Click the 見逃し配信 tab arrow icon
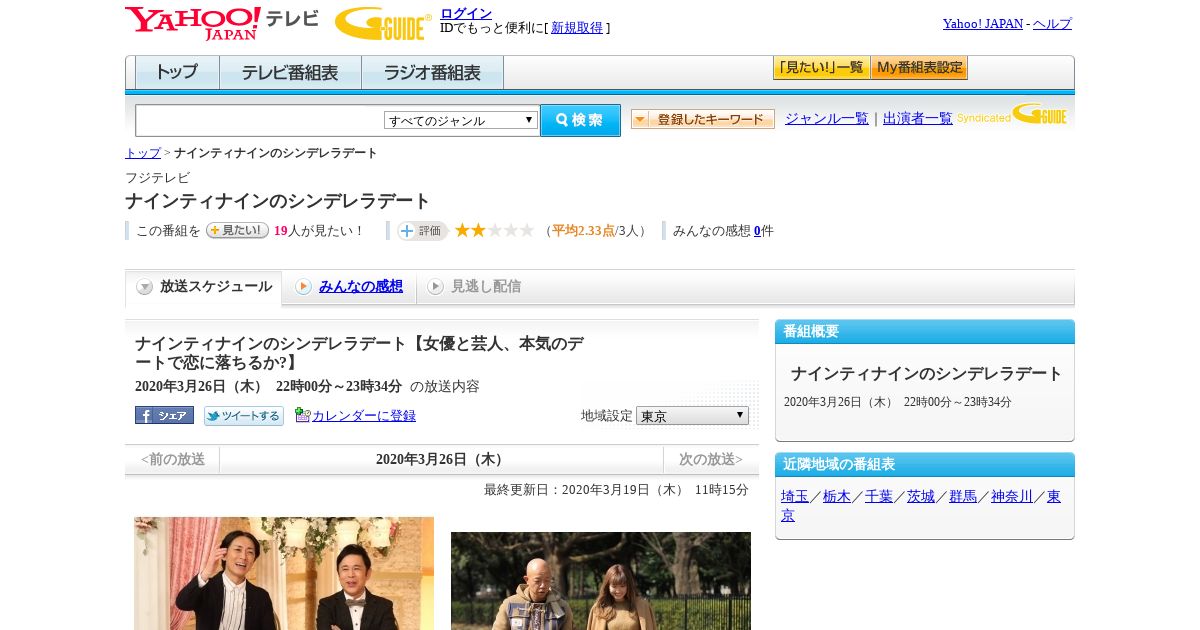Viewport: 1200px width, 630px height. click(x=435, y=287)
